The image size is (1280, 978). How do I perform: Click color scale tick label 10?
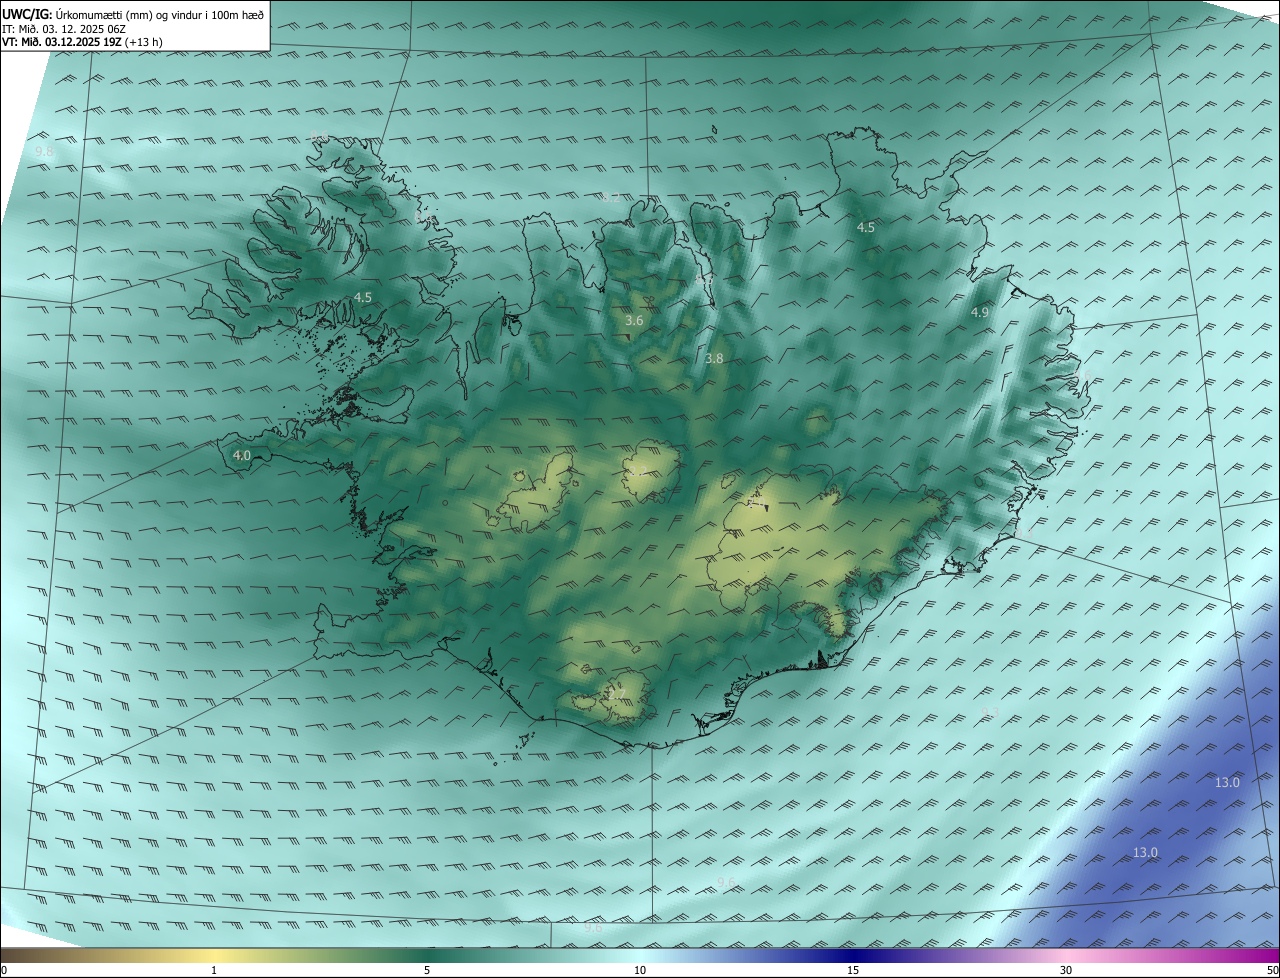click(x=640, y=970)
